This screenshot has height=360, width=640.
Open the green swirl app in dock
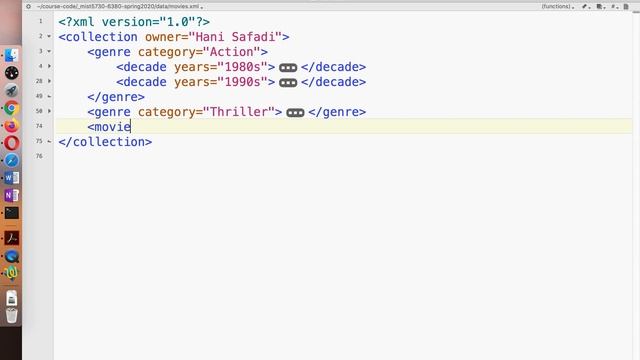(11, 273)
